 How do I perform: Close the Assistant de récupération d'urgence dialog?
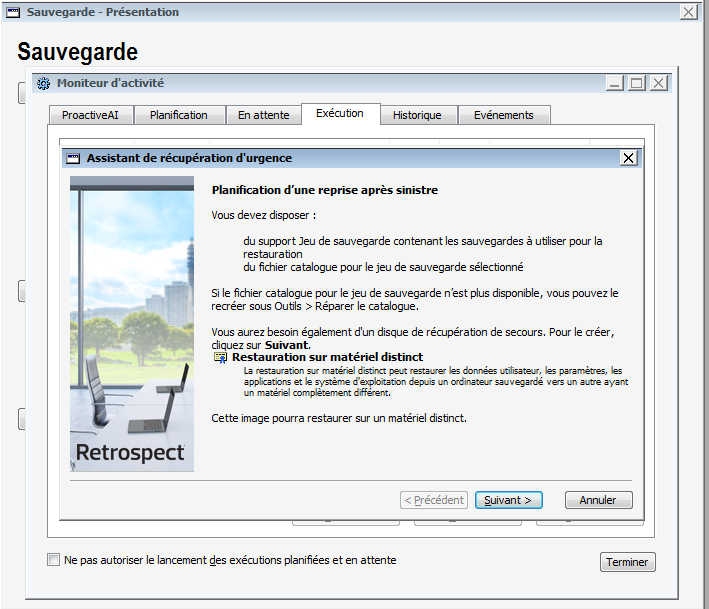628,158
